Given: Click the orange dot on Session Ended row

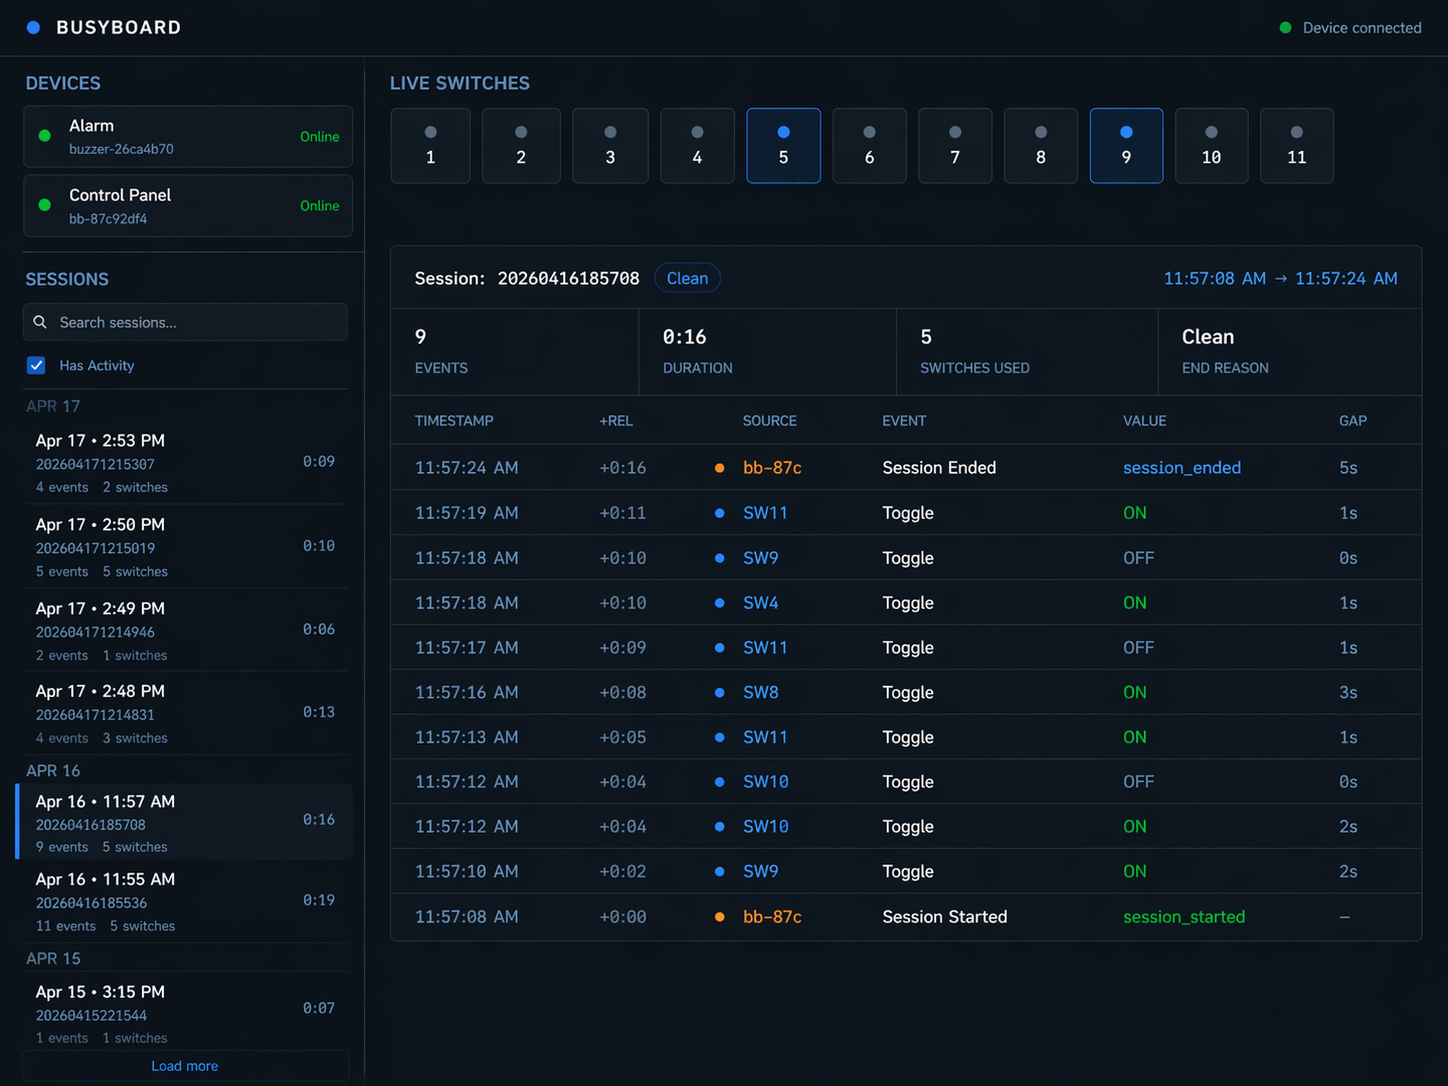Looking at the screenshot, I should [720, 468].
